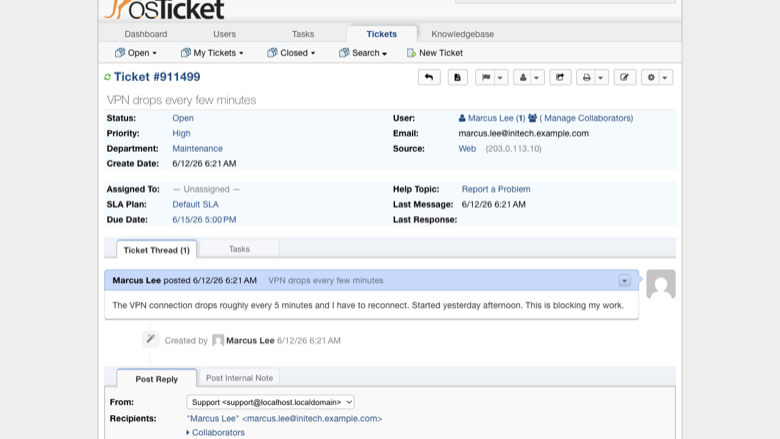Click the green refresh icon beside ticket number
The image size is (780, 439).
click(107, 77)
